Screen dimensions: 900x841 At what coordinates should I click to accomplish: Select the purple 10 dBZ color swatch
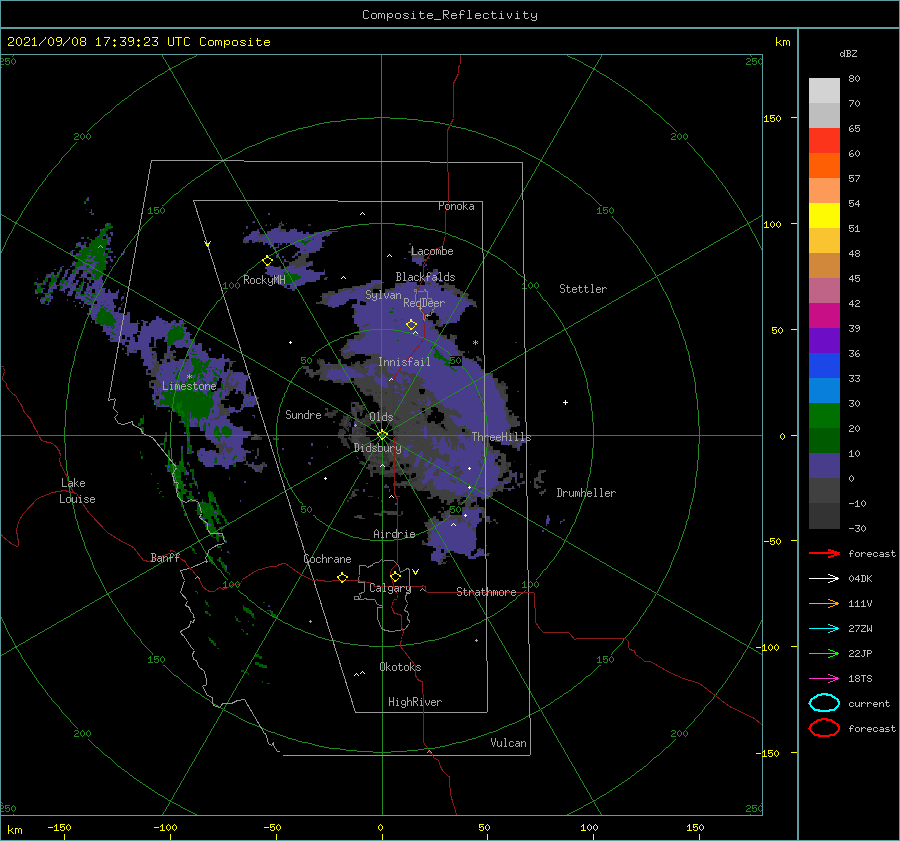point(824,466)
